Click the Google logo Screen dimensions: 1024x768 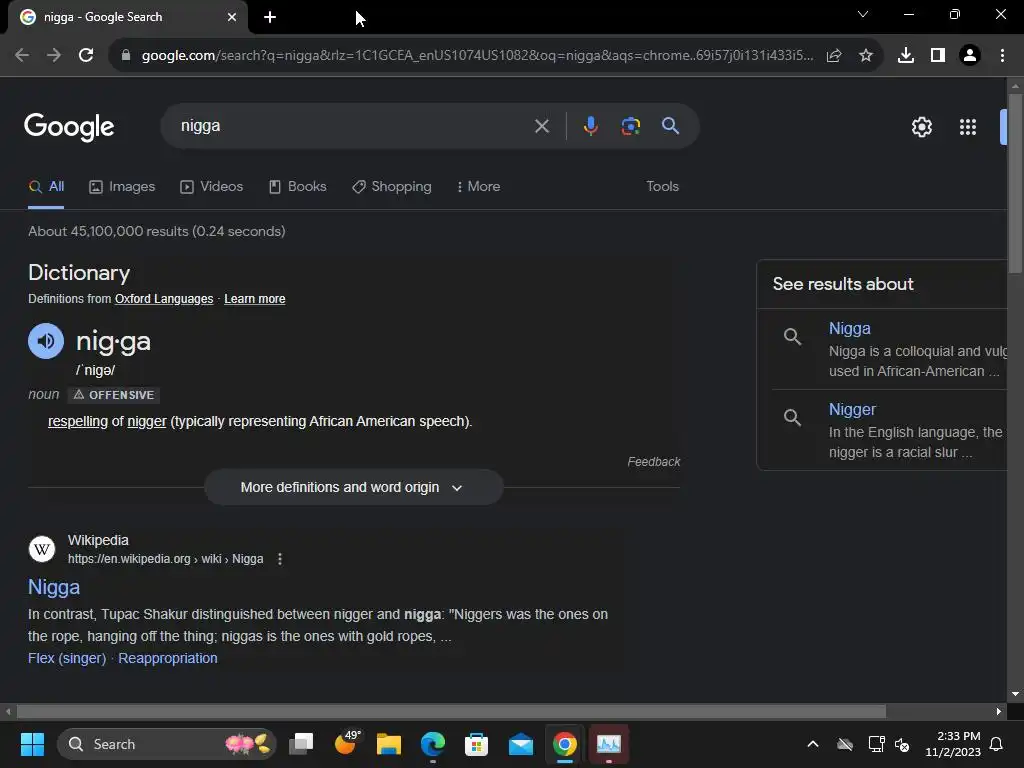pos(69,127)
